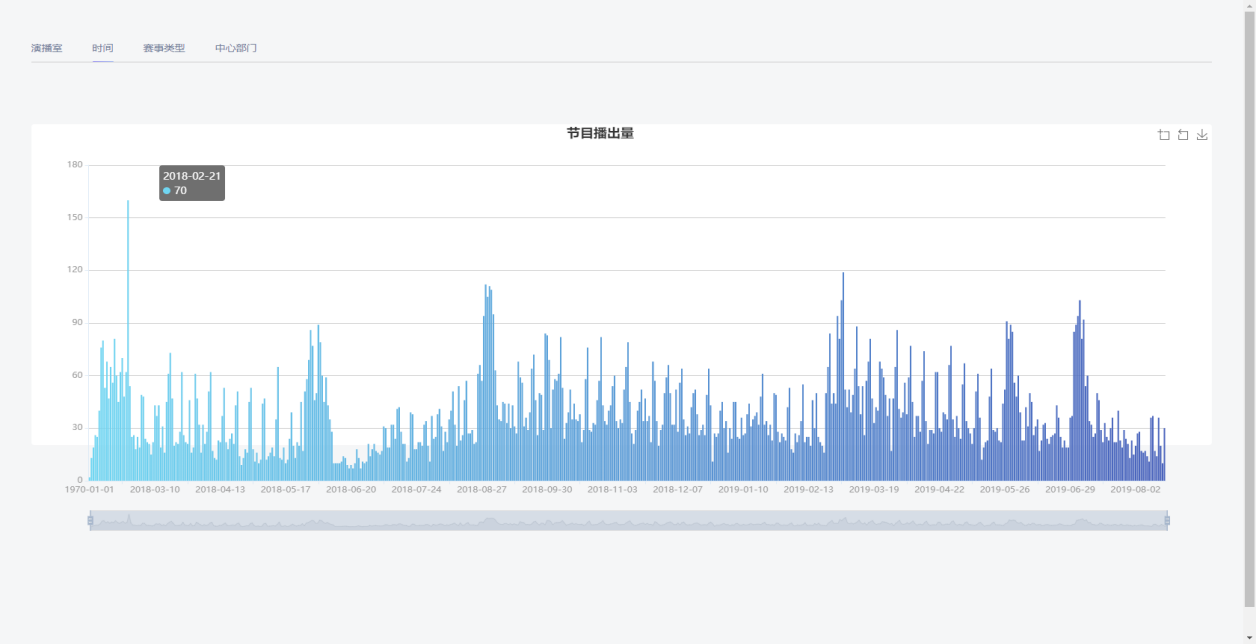
Task: Click the tallest bar reaching 160
Action: tap(128, 340)
